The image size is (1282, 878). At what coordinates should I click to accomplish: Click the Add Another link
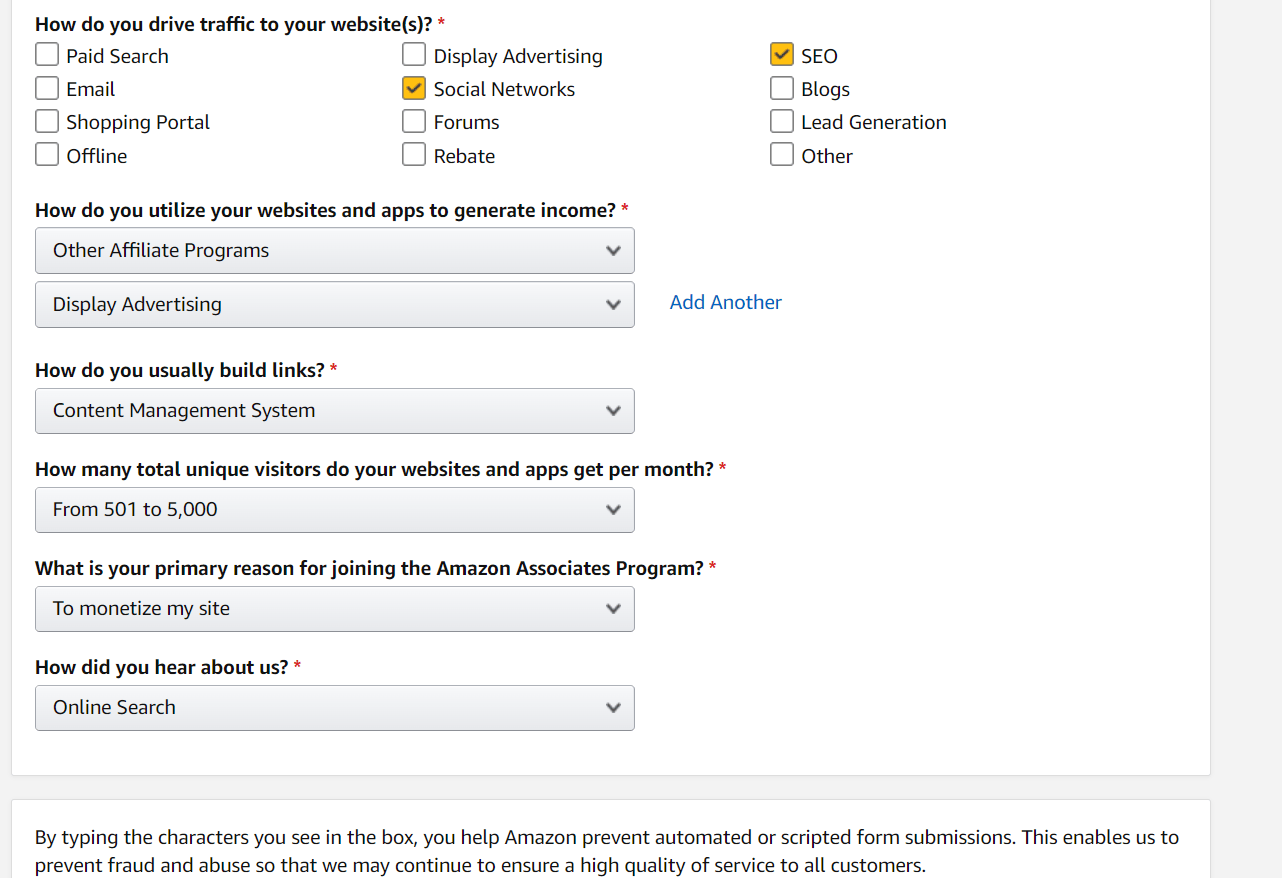coord(726,302)
